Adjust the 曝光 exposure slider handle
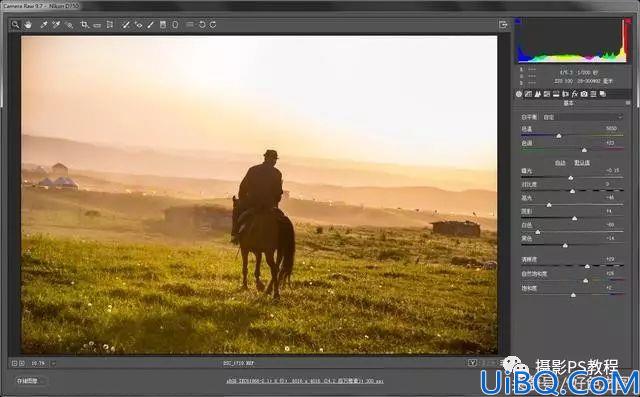The width and height of the screenshot is (640, 397). pyautogui.click(x=571, y=178)
